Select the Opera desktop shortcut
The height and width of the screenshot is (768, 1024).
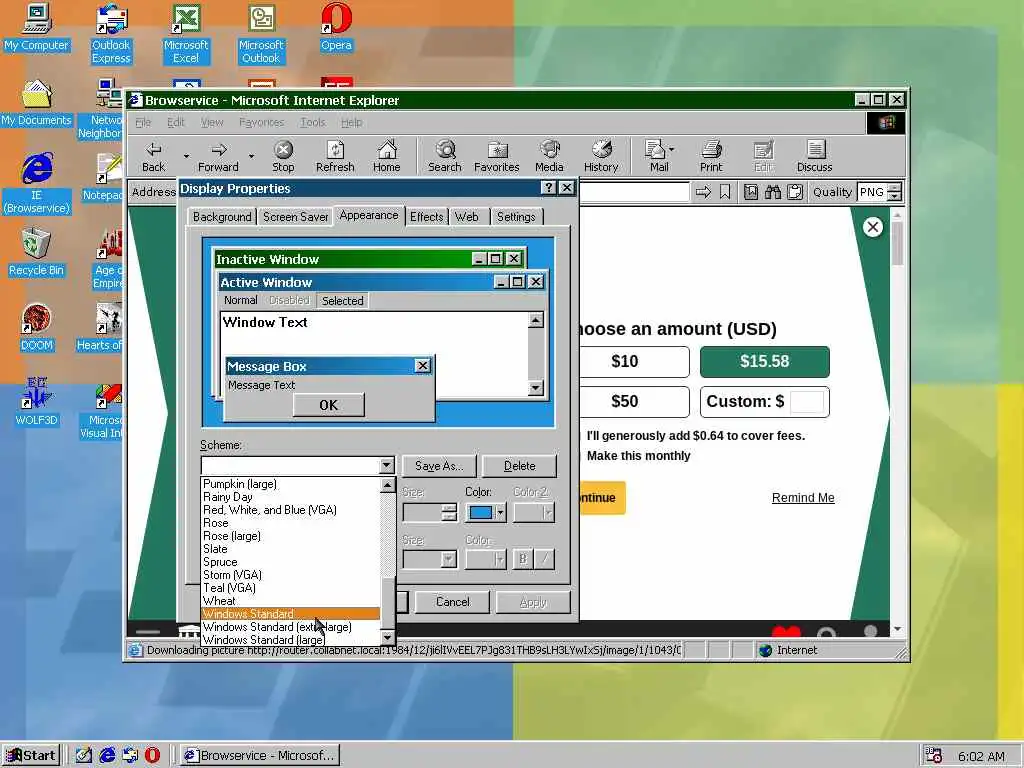click(x=336, y=27)
